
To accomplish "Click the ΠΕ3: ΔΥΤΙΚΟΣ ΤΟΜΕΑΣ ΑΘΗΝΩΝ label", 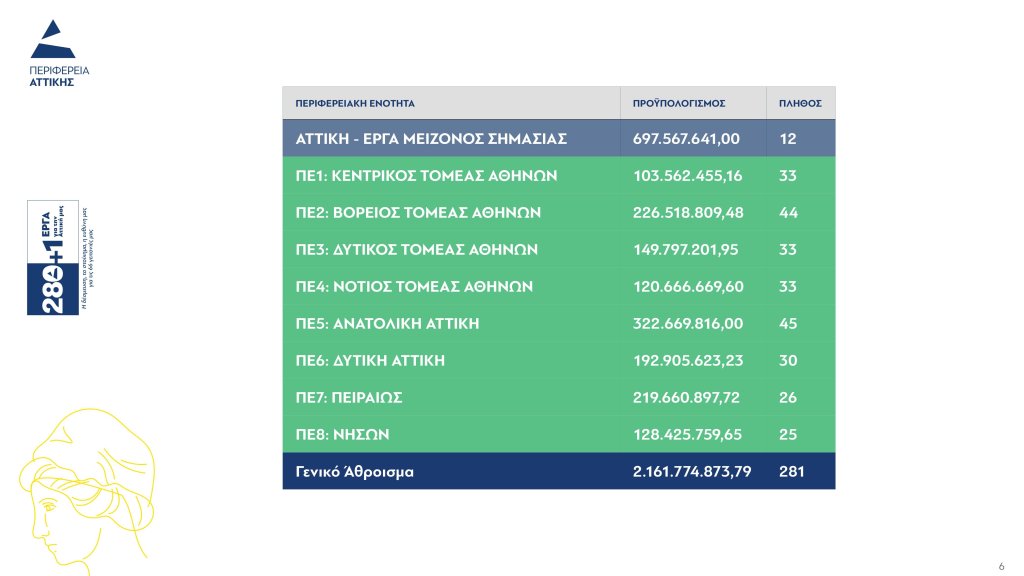I will coord(417,250).
